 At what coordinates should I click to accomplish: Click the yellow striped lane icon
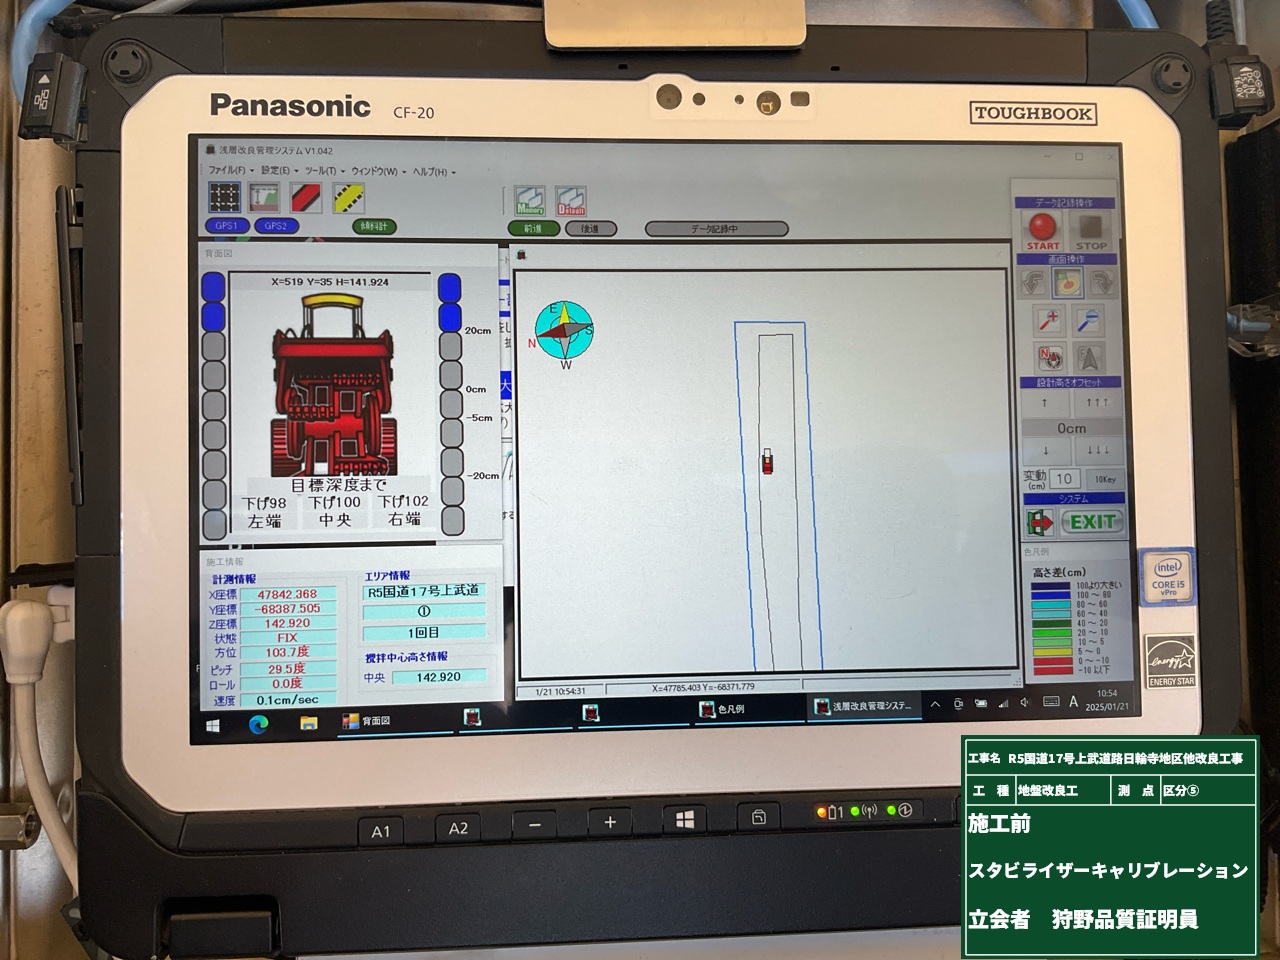[x=347, y=197]
